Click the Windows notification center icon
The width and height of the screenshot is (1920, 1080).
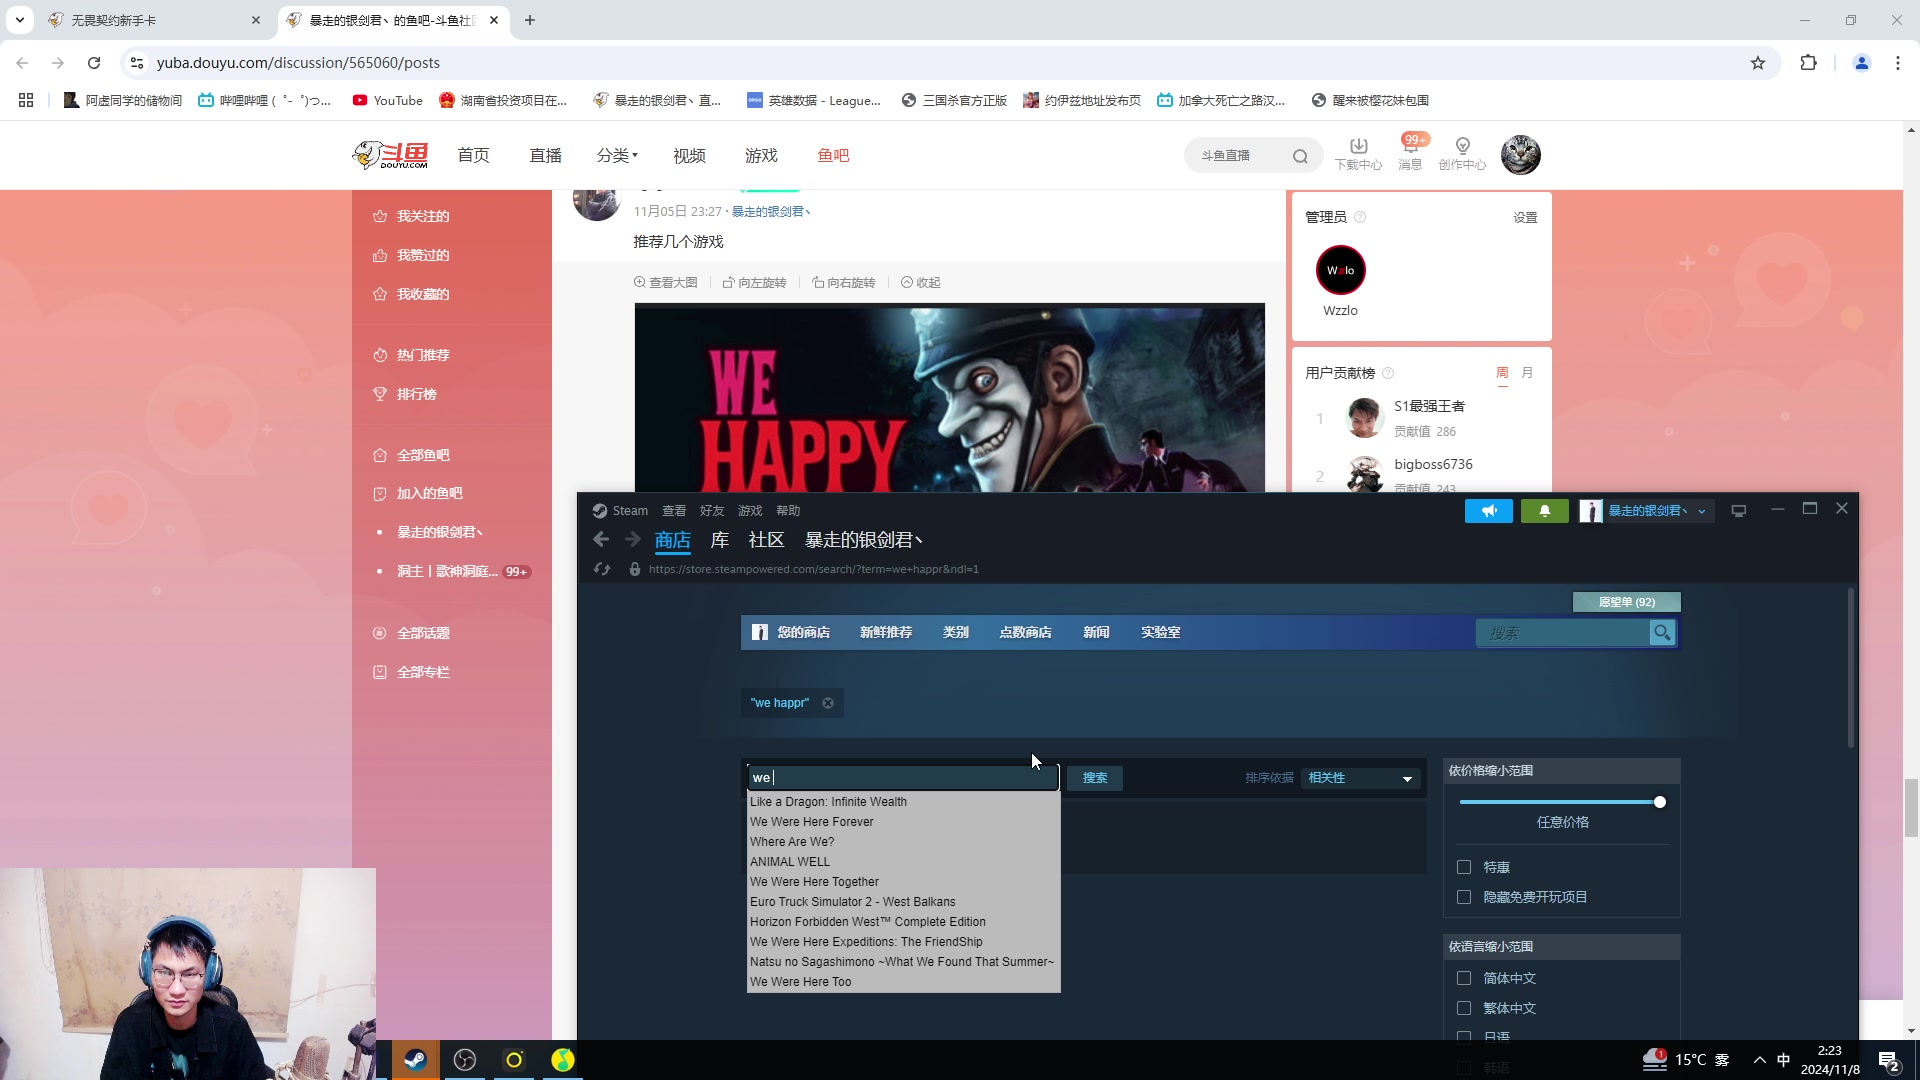[1889, 1061]
